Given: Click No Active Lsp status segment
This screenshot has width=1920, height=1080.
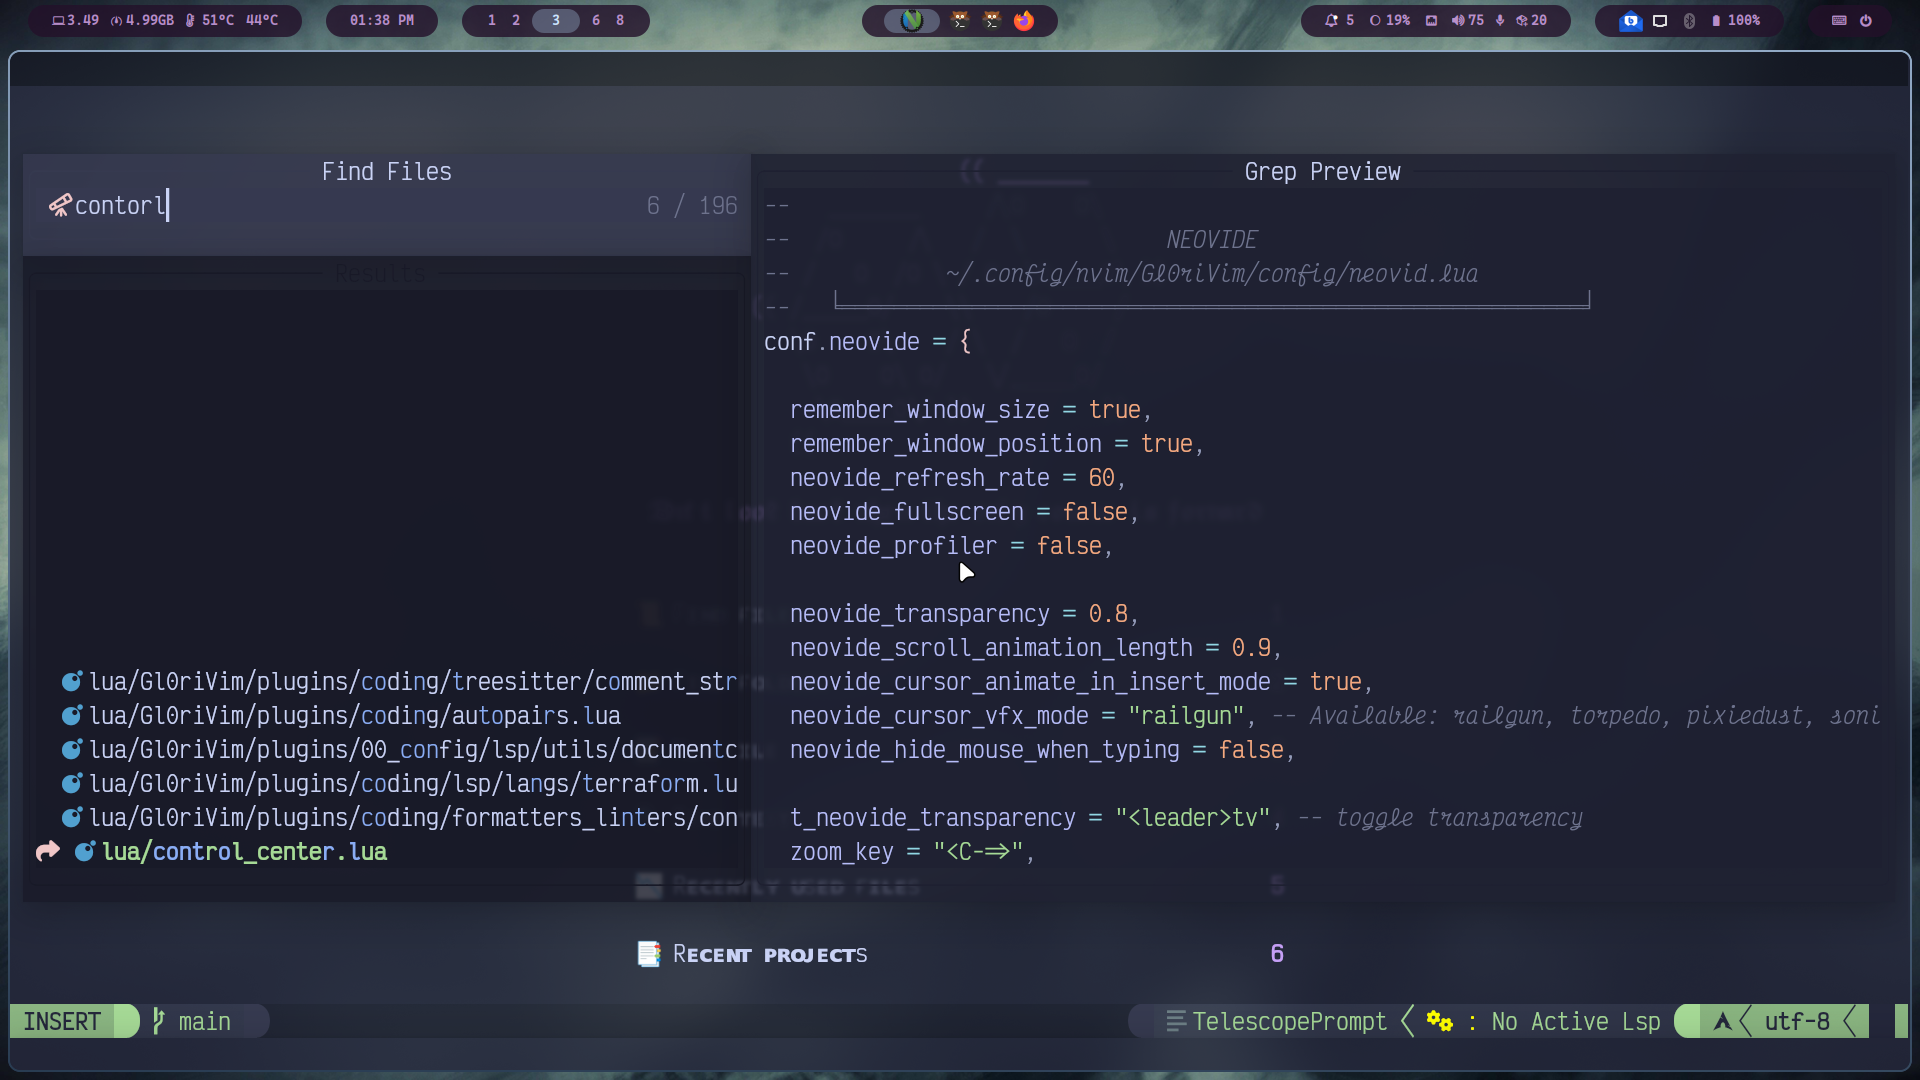Looking at the screenshot, I should coord(1574,1021).
